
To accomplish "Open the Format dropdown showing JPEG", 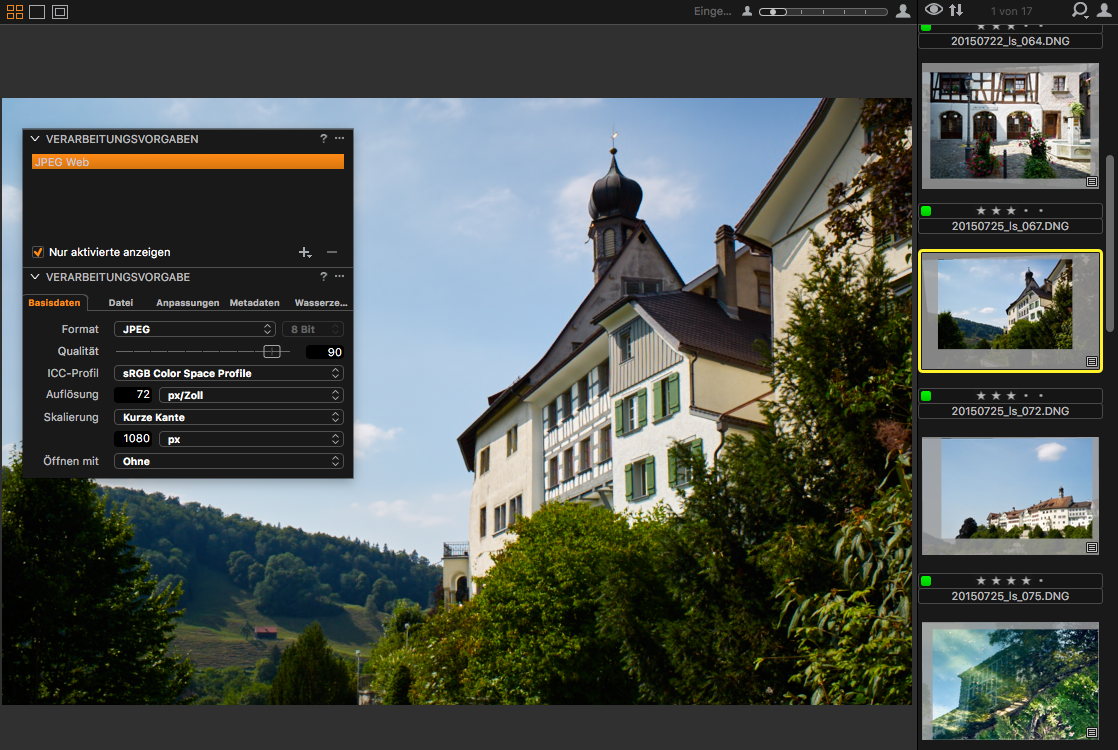I will [x=195, y=329].
